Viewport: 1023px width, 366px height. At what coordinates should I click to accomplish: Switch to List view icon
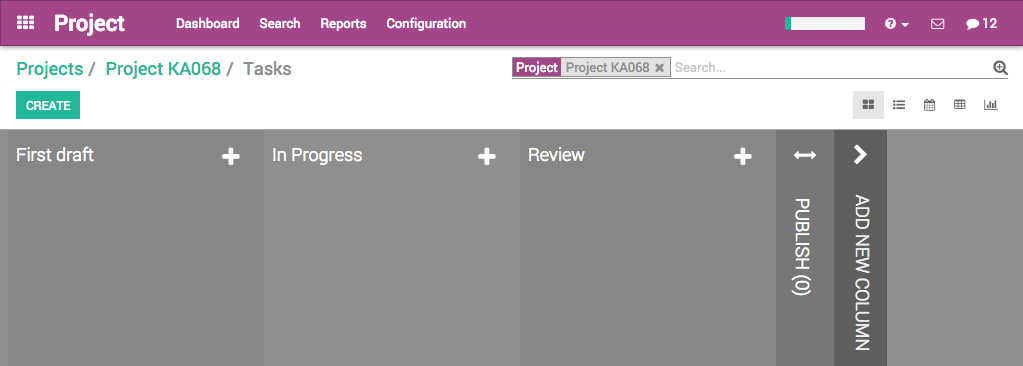899,105
